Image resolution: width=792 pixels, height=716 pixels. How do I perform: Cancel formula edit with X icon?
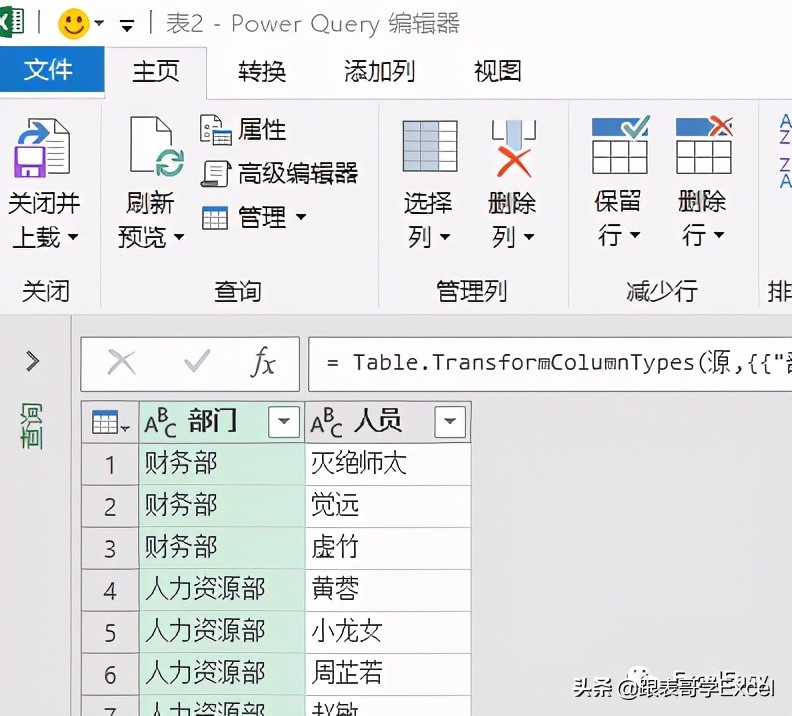click(x=122, y=363)
